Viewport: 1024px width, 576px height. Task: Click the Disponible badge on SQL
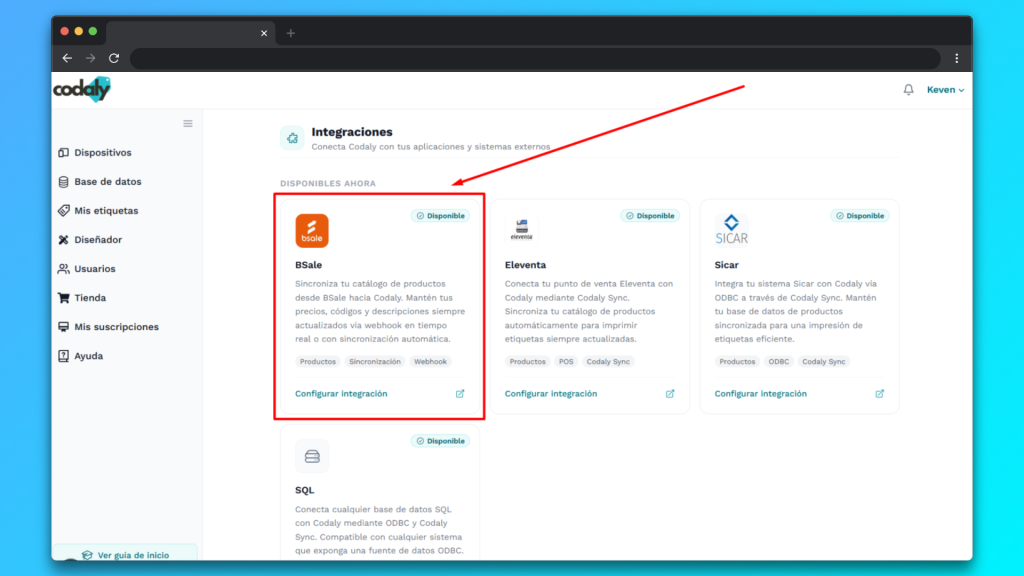[440, 441]
